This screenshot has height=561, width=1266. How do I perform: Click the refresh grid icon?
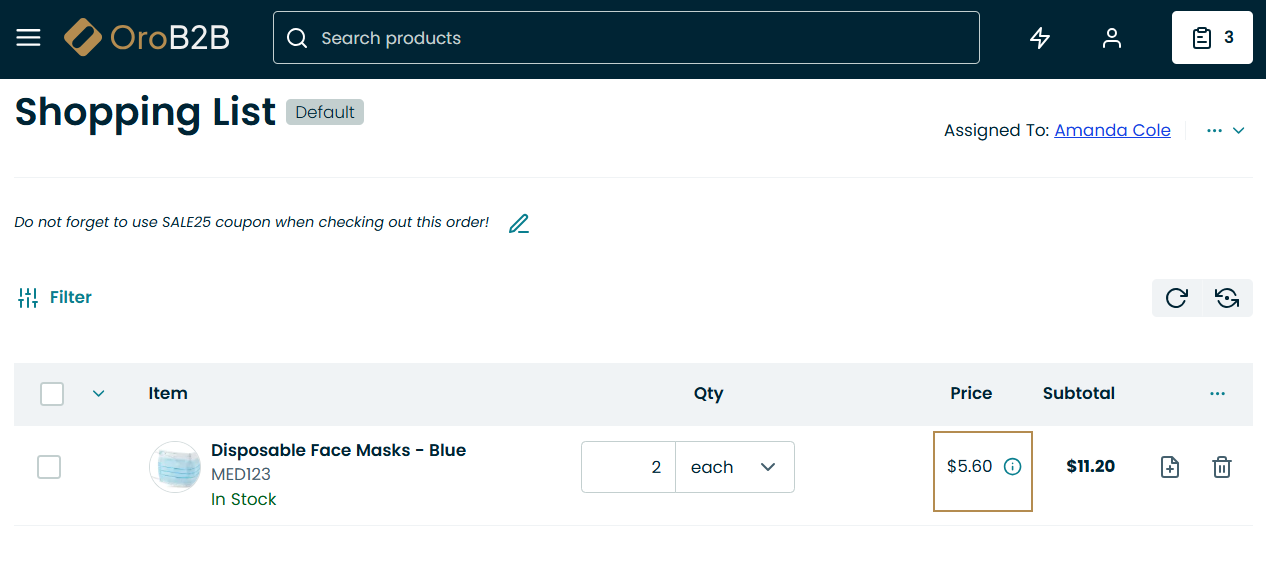point(1177,298)
